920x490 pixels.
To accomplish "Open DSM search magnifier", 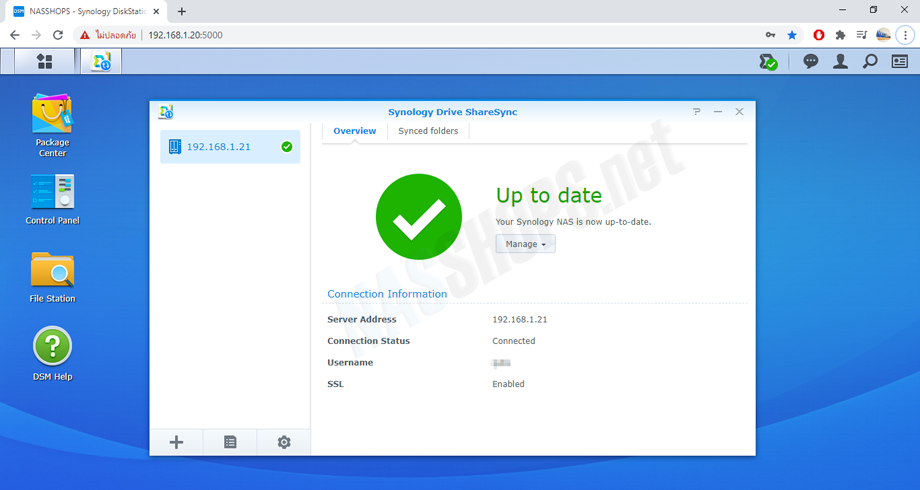I will point(870,61).
